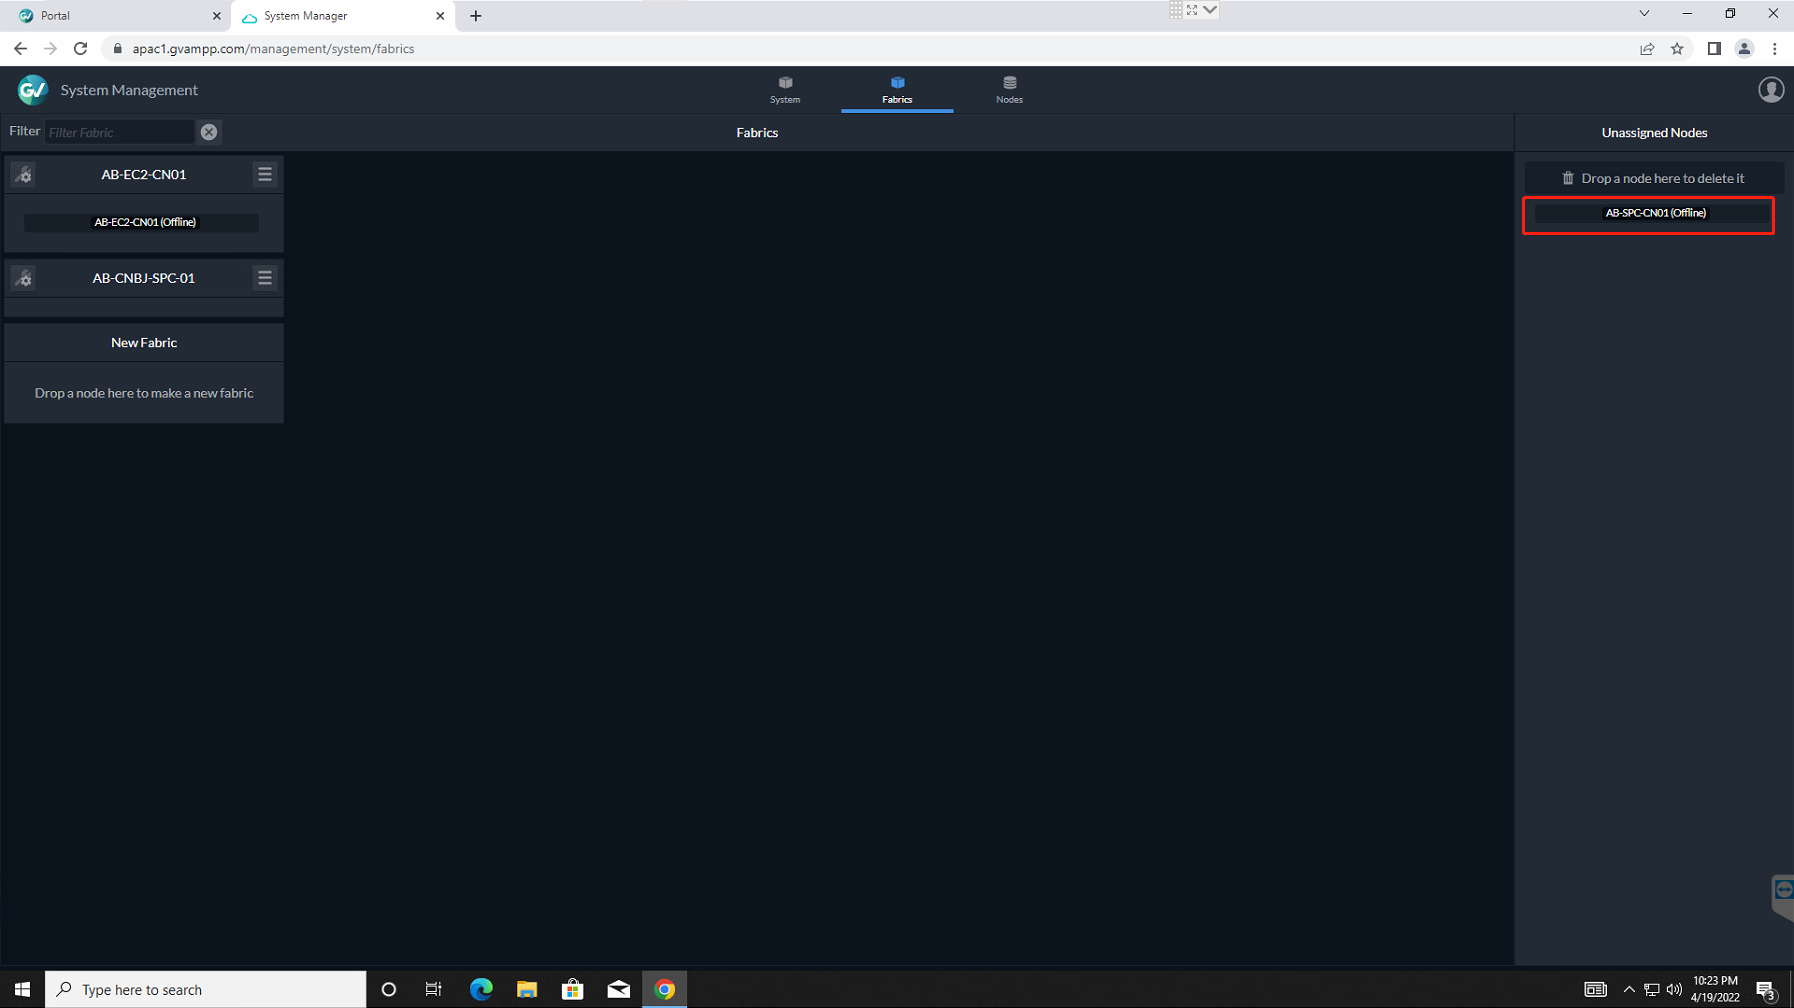Switch to the Nodes tab
Image resolution: width=1794 pixels, height=1008 pixels.
[1009, 90]
